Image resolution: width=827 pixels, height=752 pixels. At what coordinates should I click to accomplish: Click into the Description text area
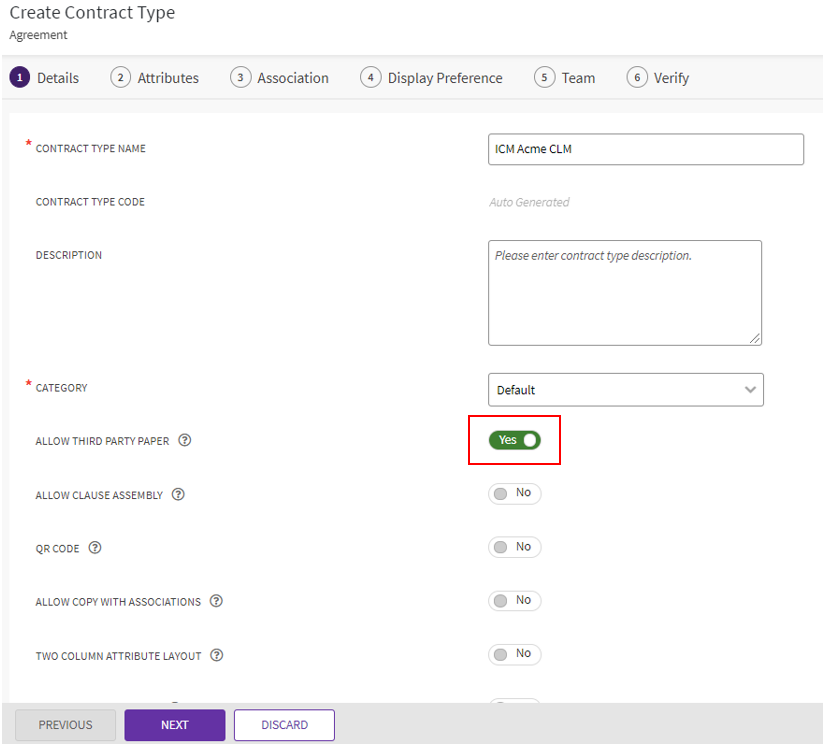(x=624, y=292)
